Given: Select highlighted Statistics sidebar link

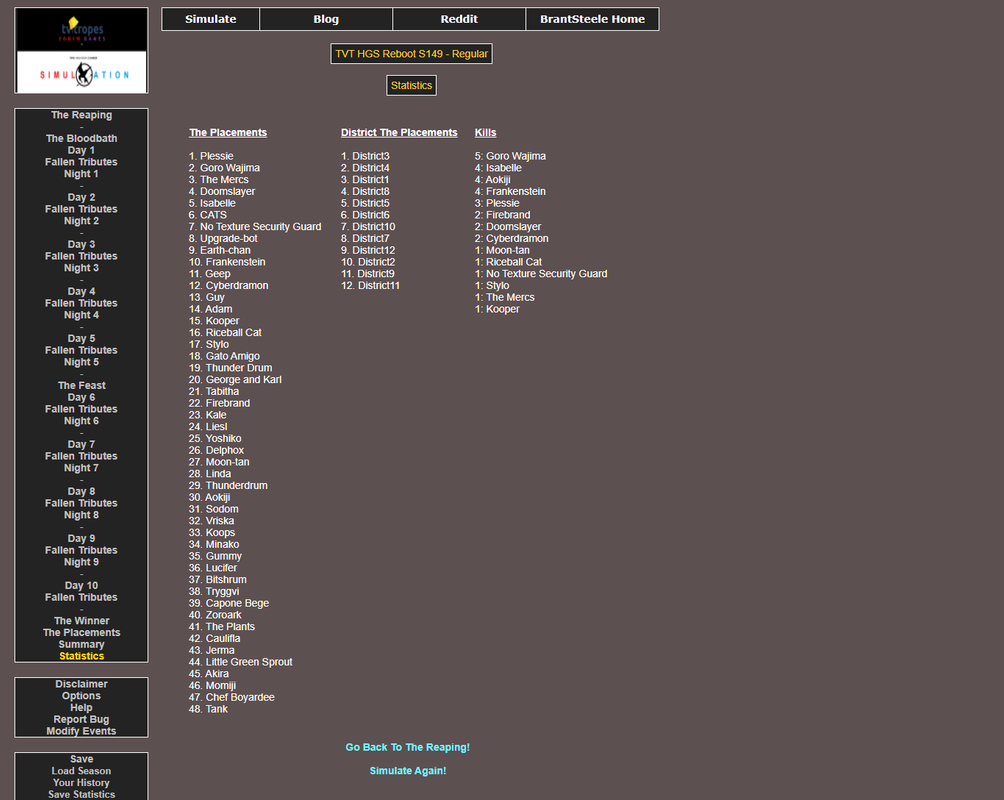Looking at the screenshot, I should [x=81, y=657].
